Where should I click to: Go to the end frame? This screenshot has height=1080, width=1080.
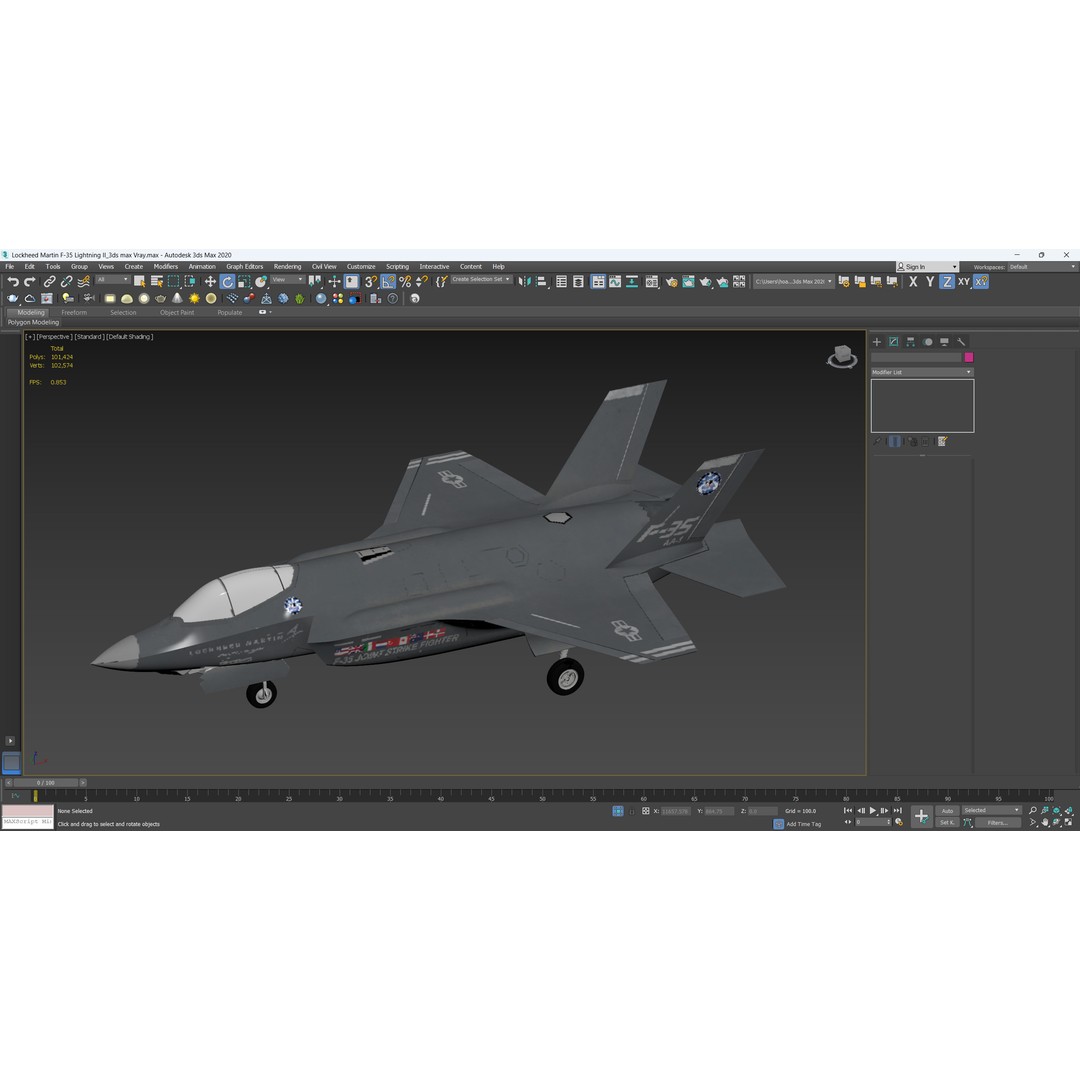(x=897, y=811)
